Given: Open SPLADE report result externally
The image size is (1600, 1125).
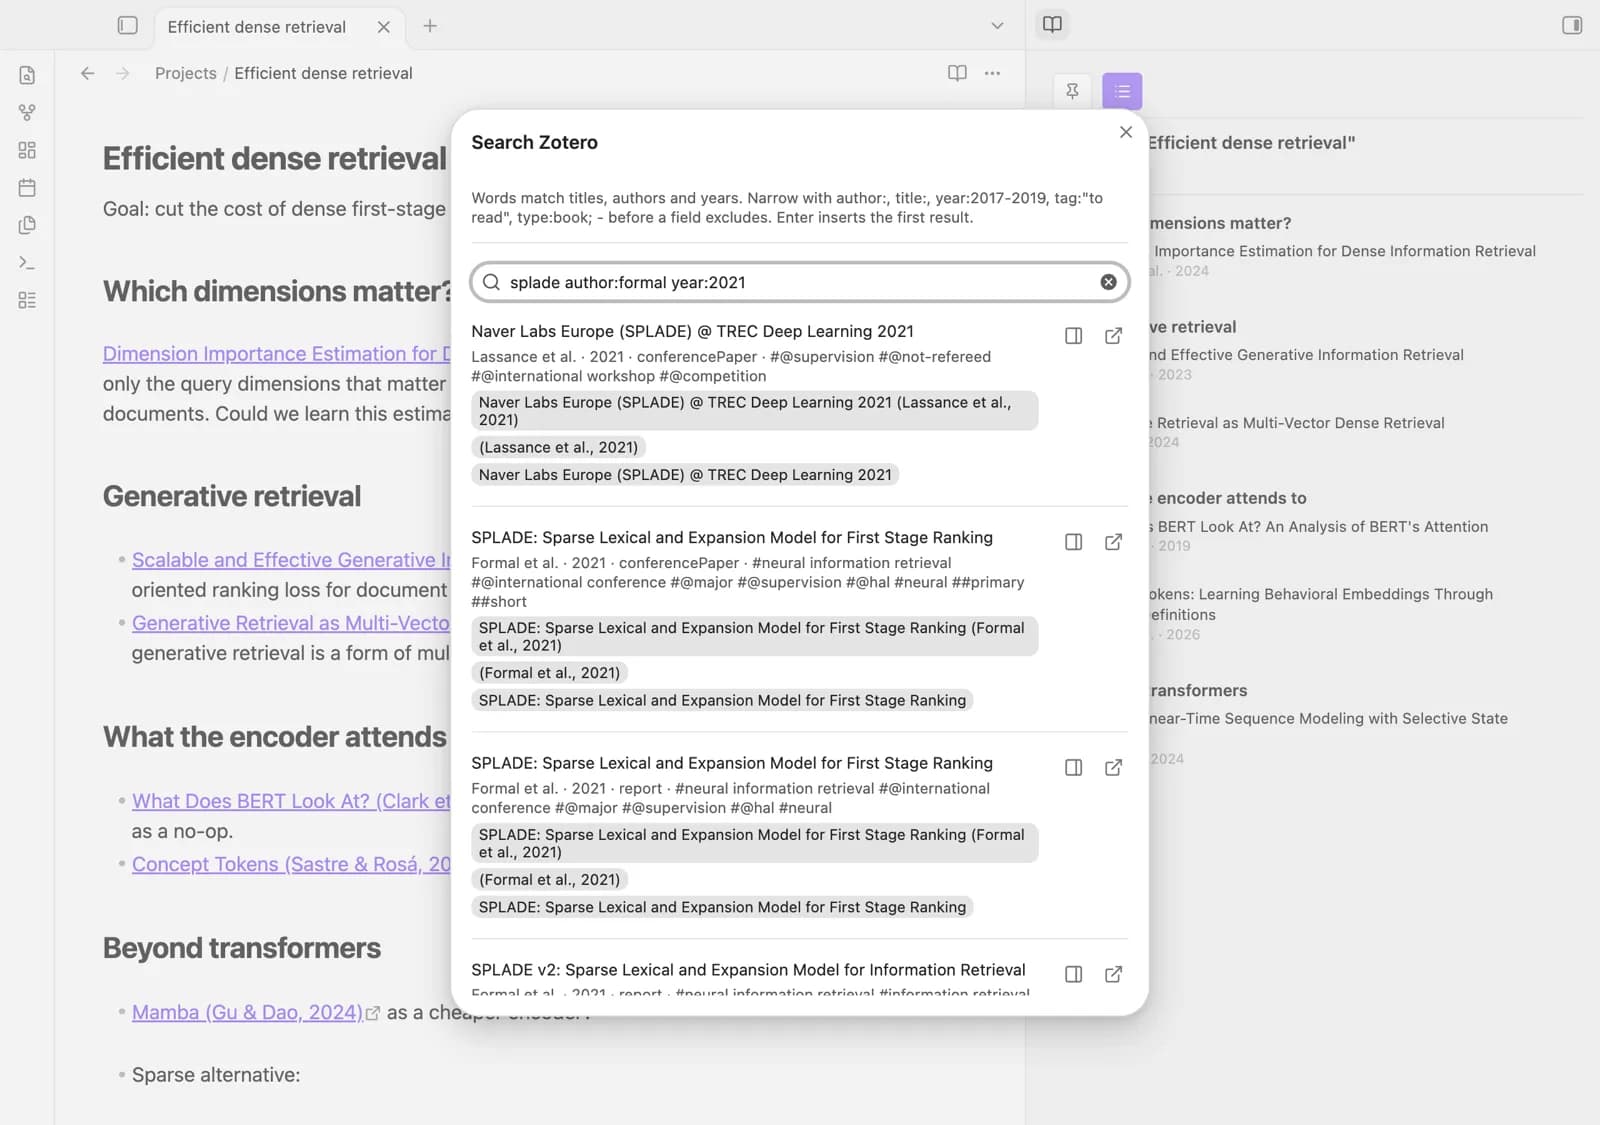Looking at the screenshot, I should click(1113, 768).
